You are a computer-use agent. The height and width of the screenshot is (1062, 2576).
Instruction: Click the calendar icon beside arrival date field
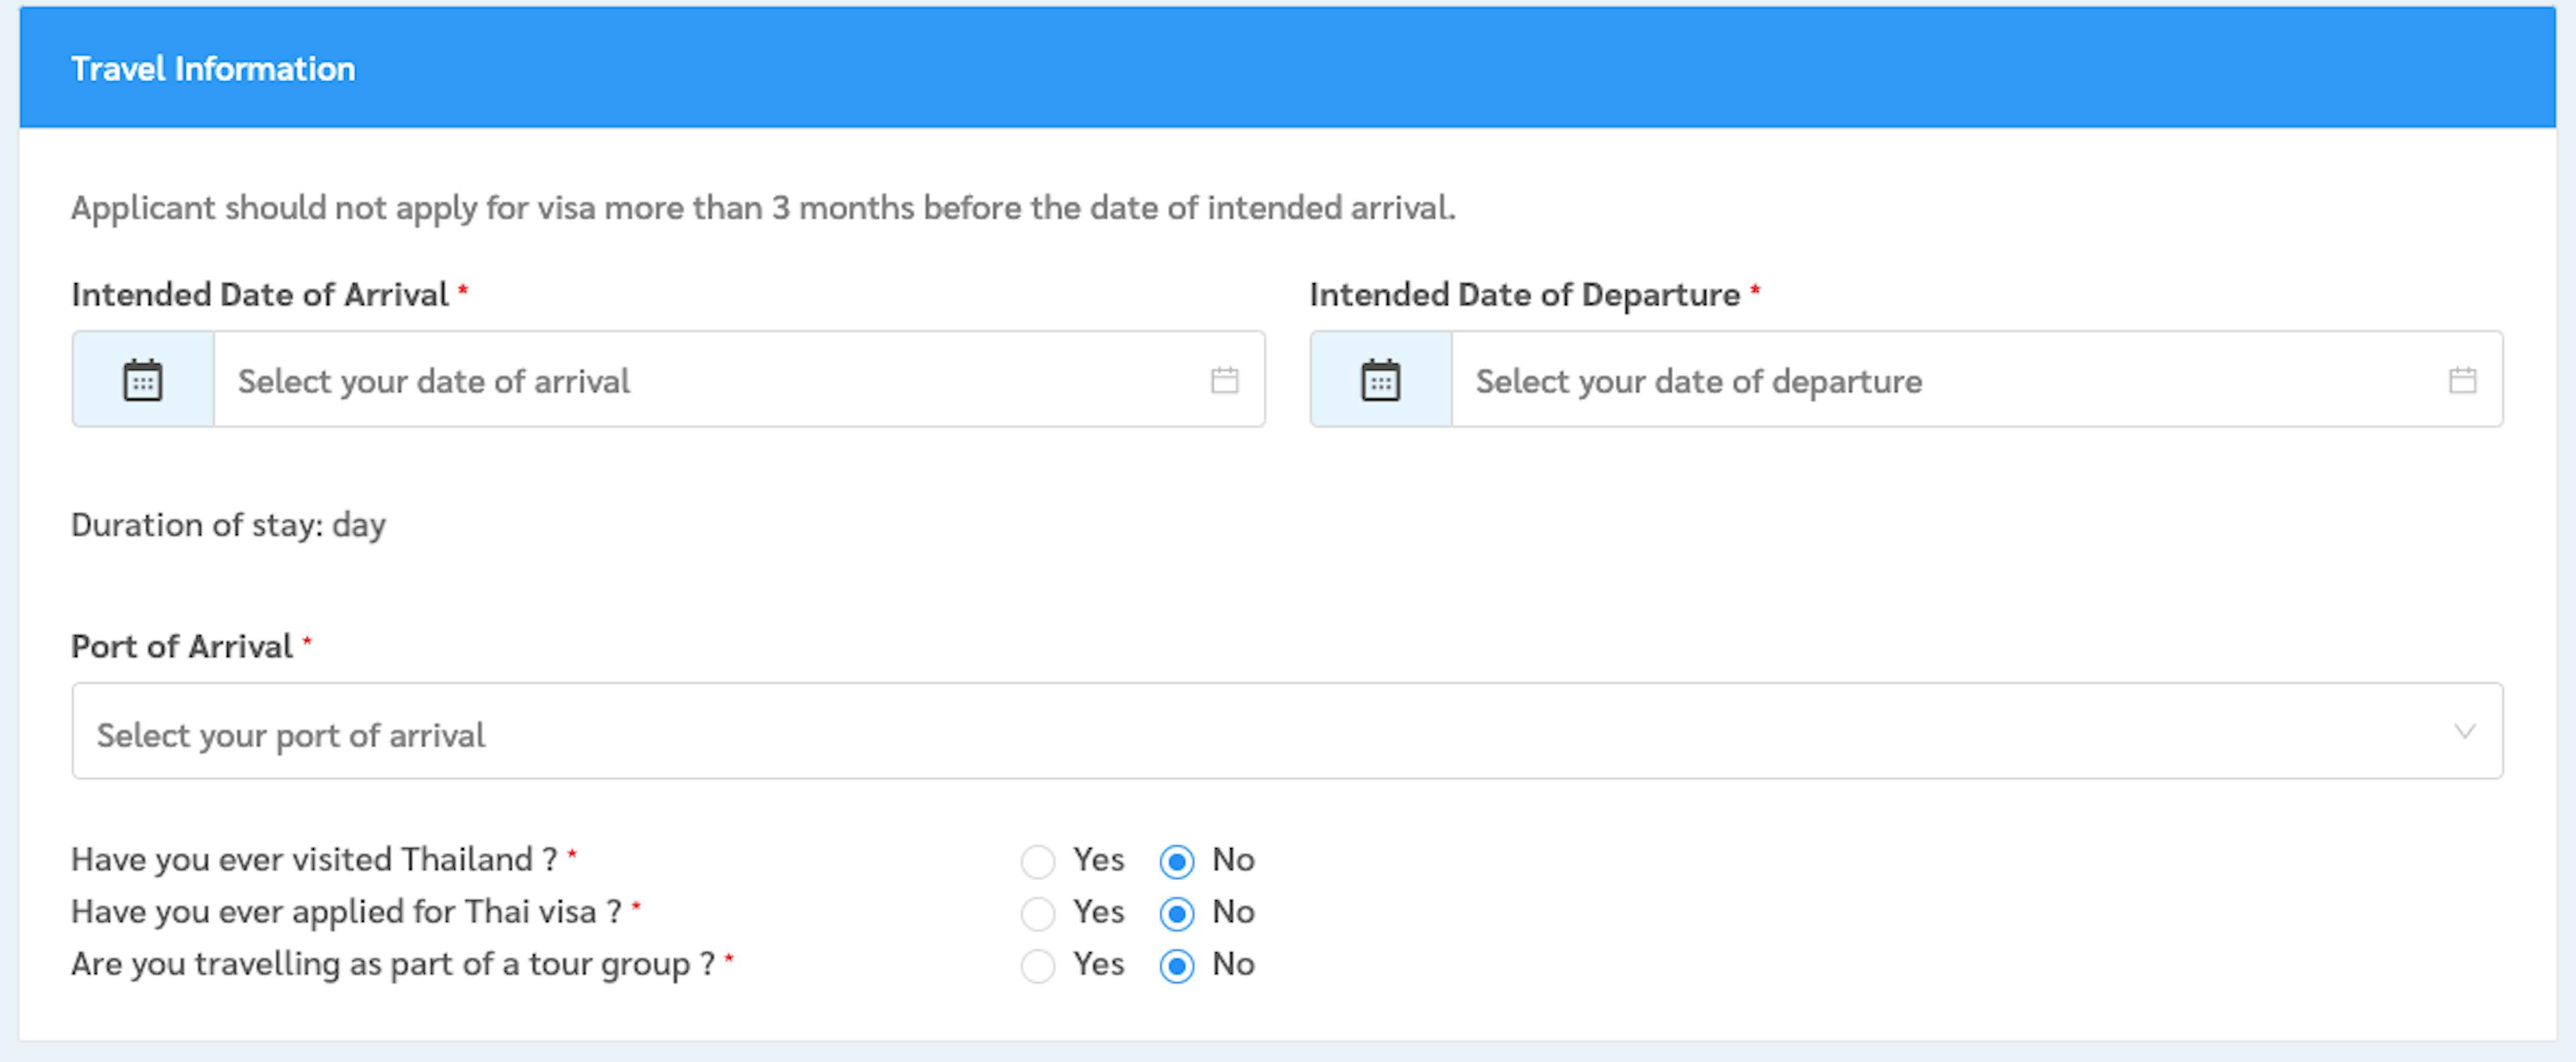click(x=142, y=380)
